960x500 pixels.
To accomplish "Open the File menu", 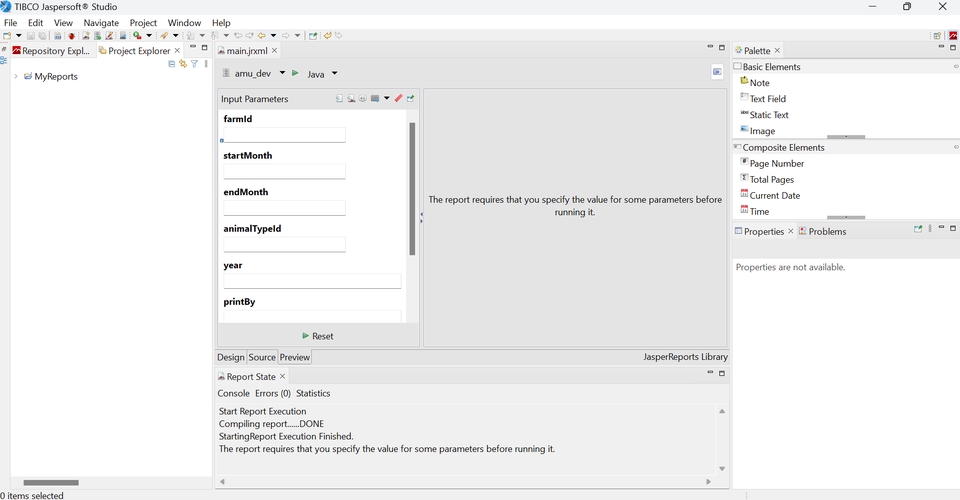I will click(x=10, y=23).
